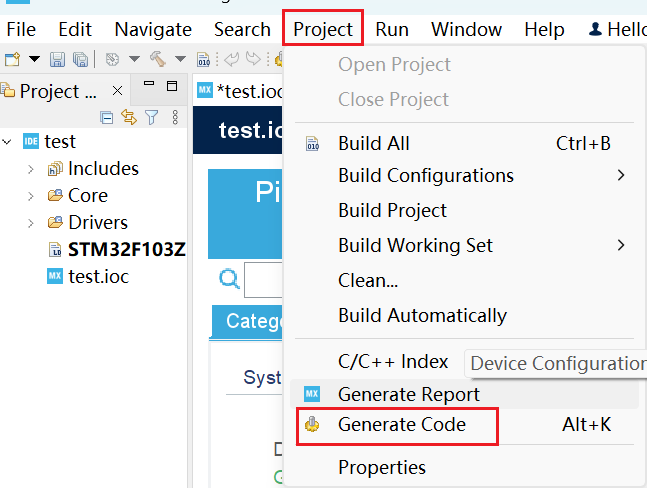Click the search magnifier icon in editor

[229, 279]
